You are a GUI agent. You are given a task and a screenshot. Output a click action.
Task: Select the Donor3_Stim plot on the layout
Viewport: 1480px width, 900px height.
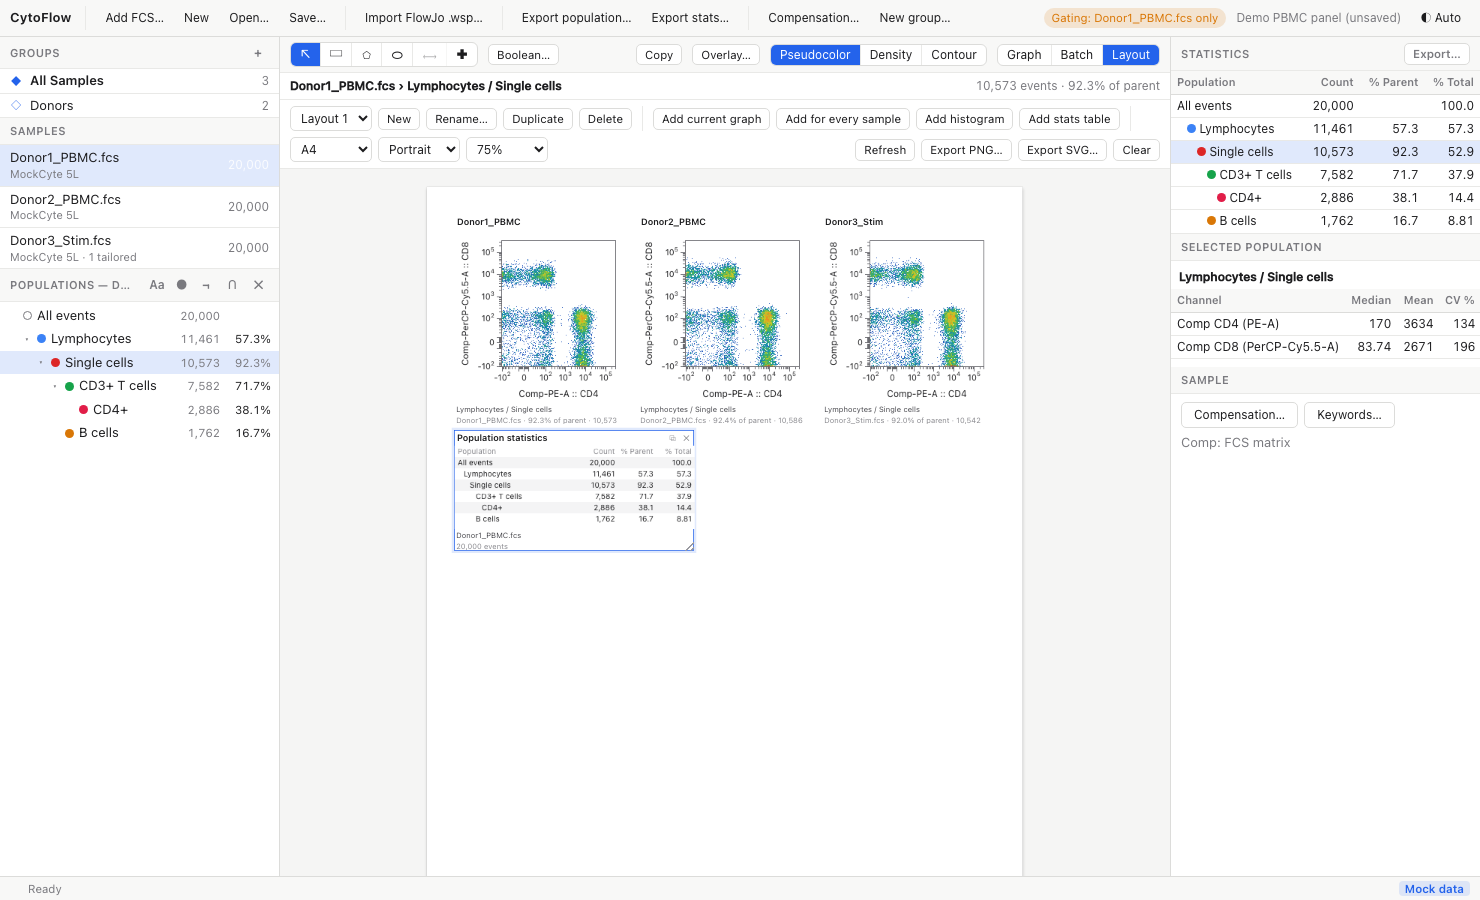pos(904,320)
